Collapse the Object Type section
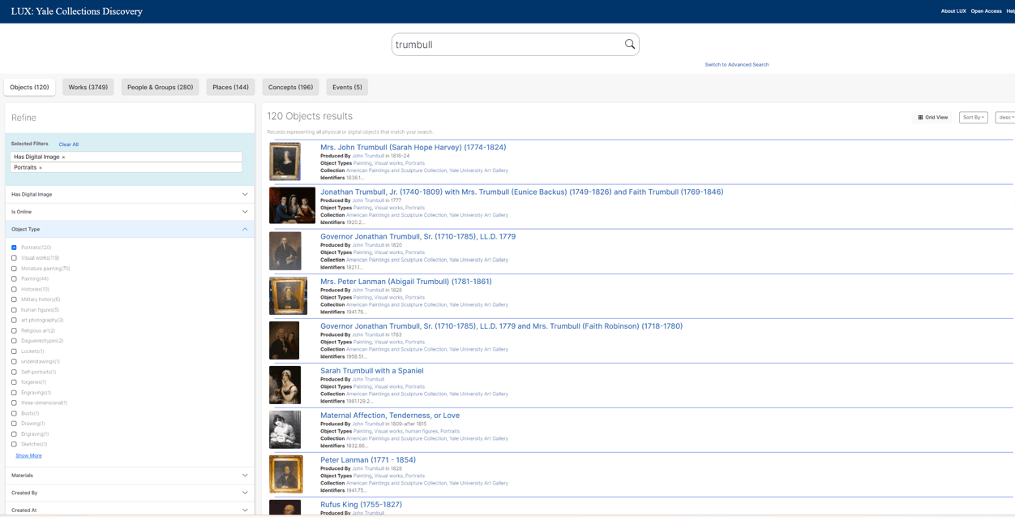Viewport: 1016px width, 520px height. (245, 229)
